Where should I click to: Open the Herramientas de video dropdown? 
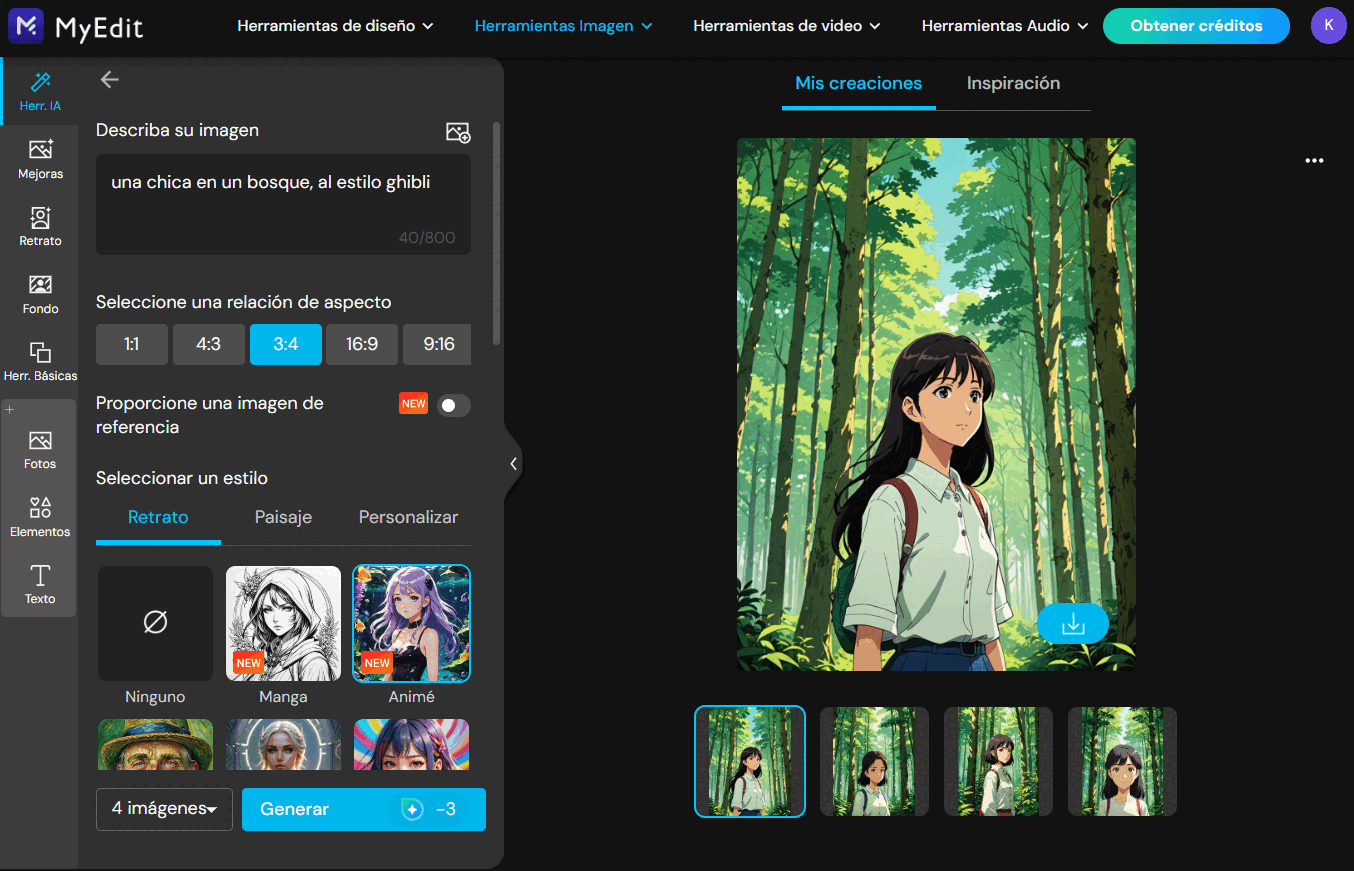coord(786,26)
